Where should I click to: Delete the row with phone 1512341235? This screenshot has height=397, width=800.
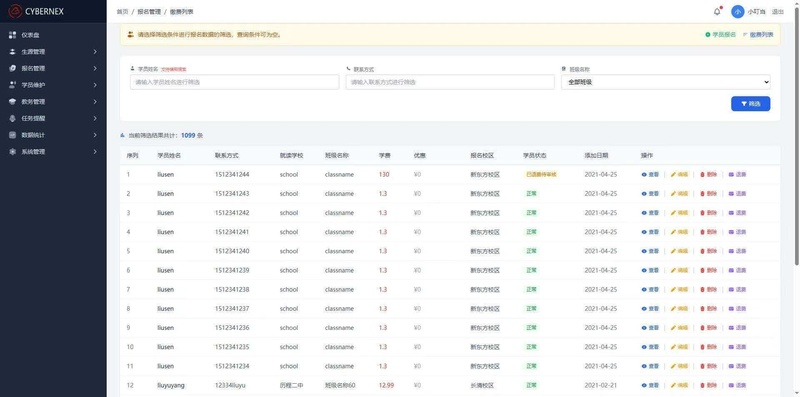tap(708, 347)
